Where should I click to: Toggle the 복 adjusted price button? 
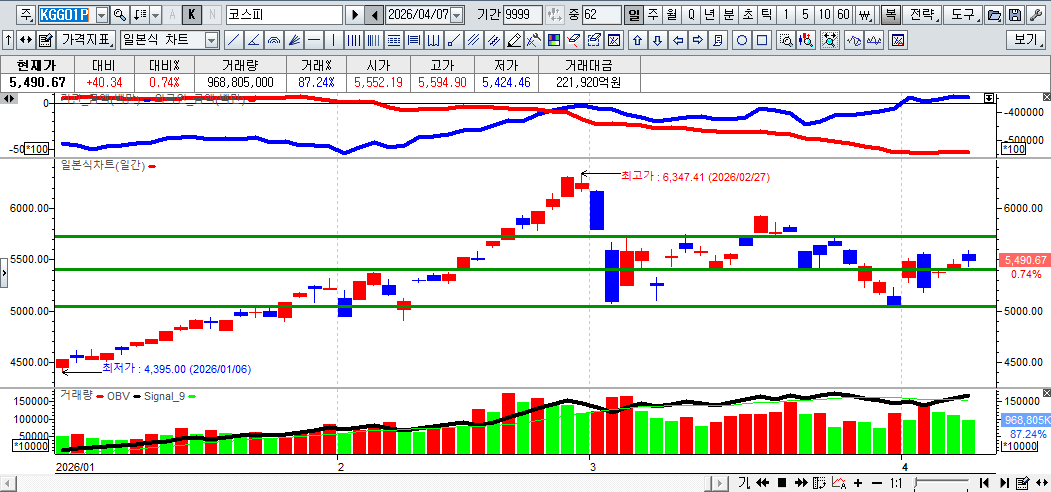(889, 15)
